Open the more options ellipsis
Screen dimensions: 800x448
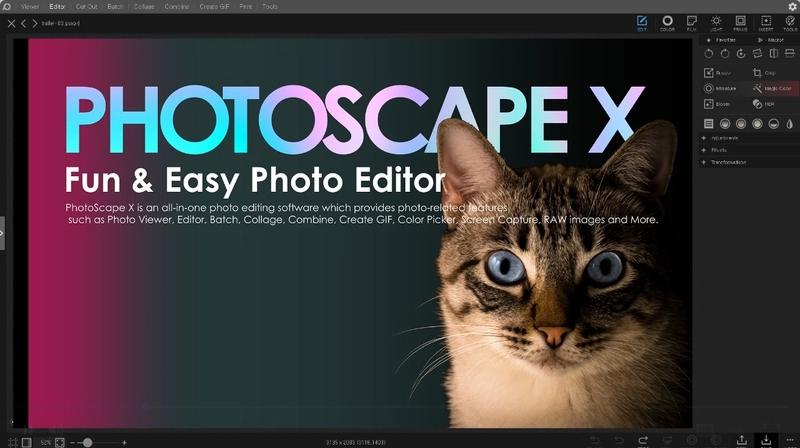tap(790, 440)
